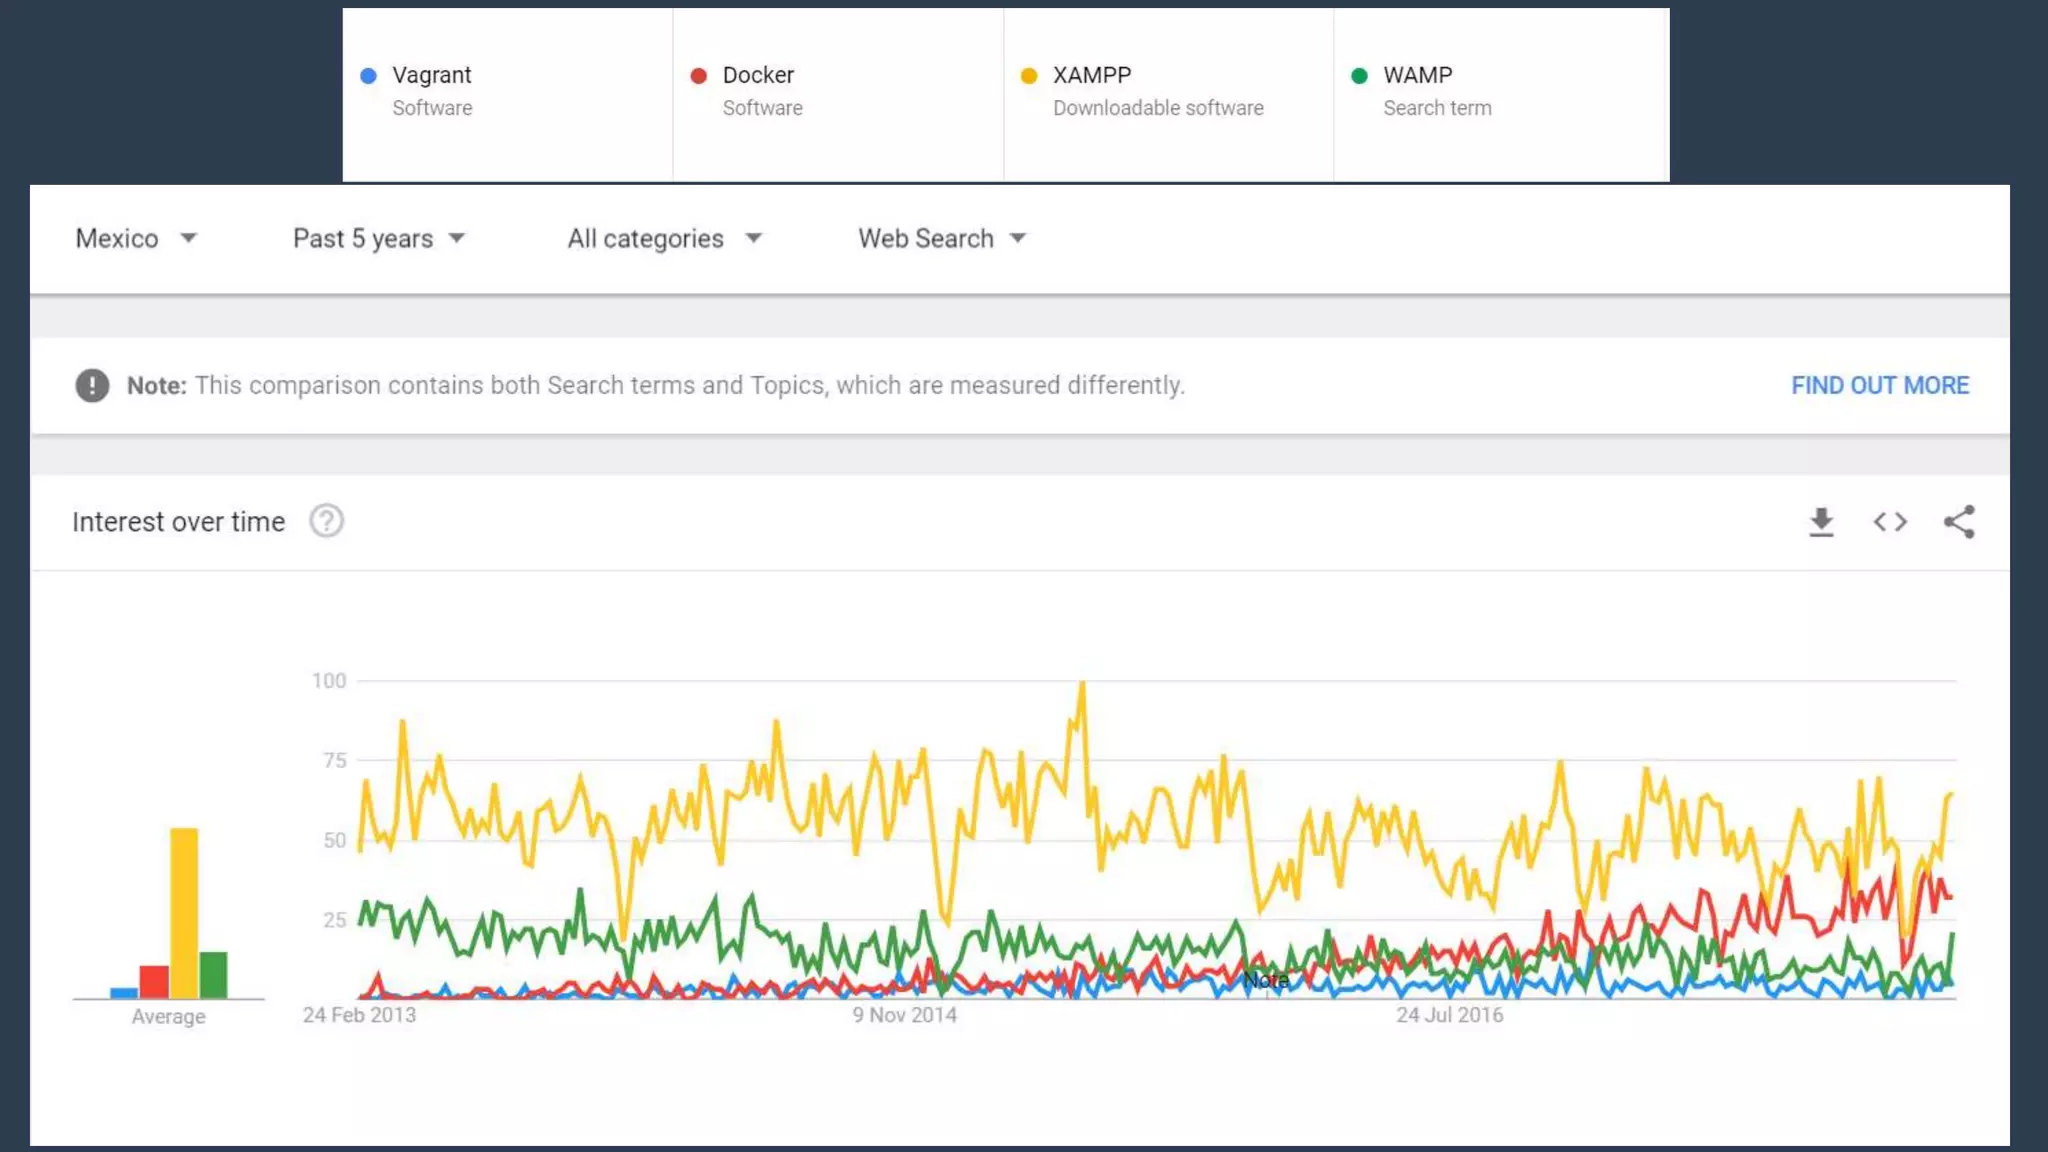Screen dimensions: 2048x1152
Task: Click the red Docker legend dot
Action: [699, 76]
